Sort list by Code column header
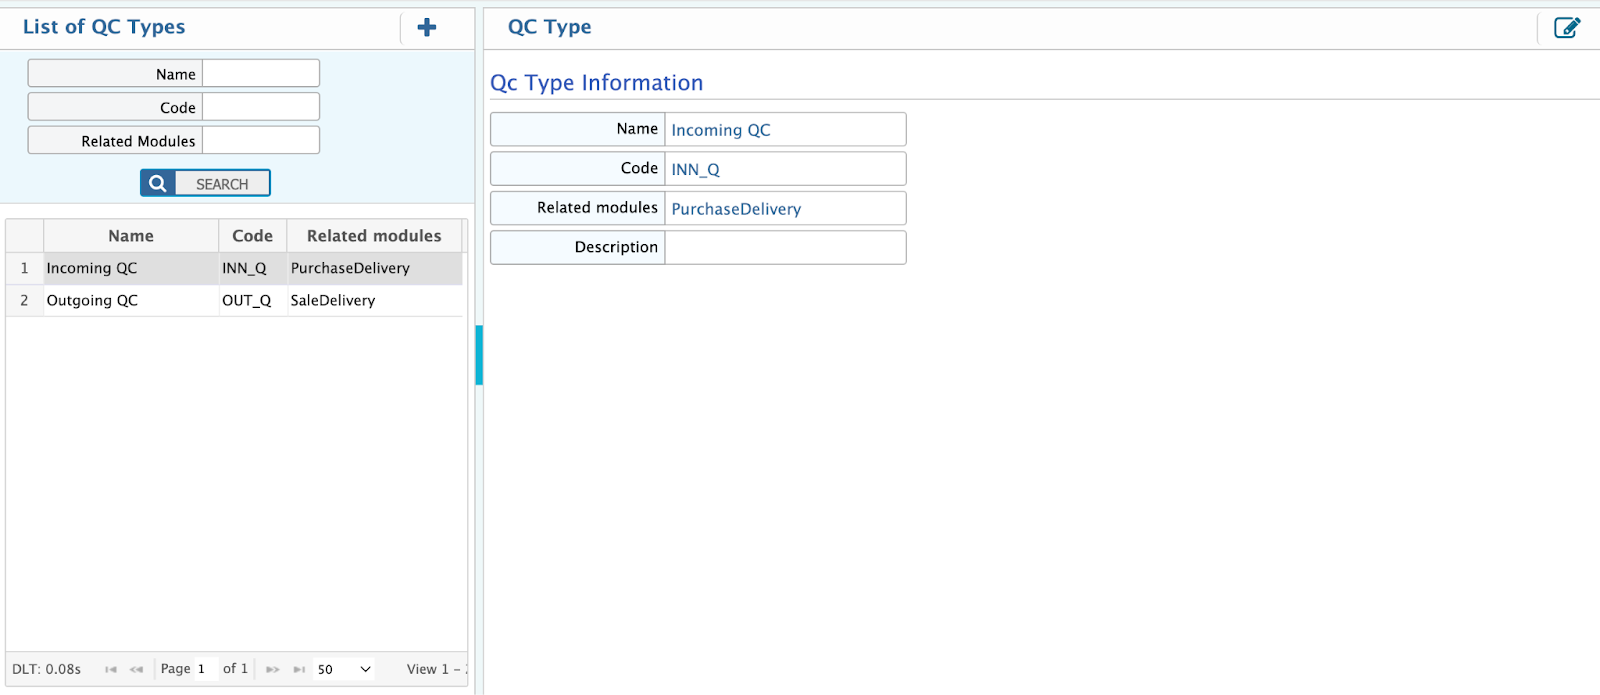This screenshot has height=695, width=1600. point(252,236)
